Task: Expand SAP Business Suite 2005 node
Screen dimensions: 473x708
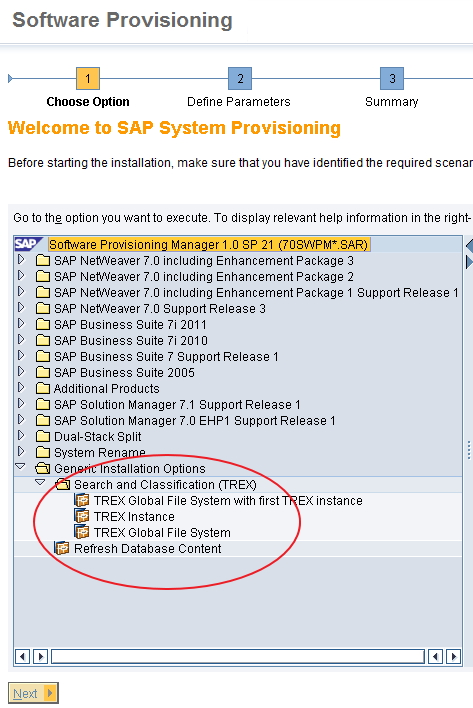Action: pos(21,372)
